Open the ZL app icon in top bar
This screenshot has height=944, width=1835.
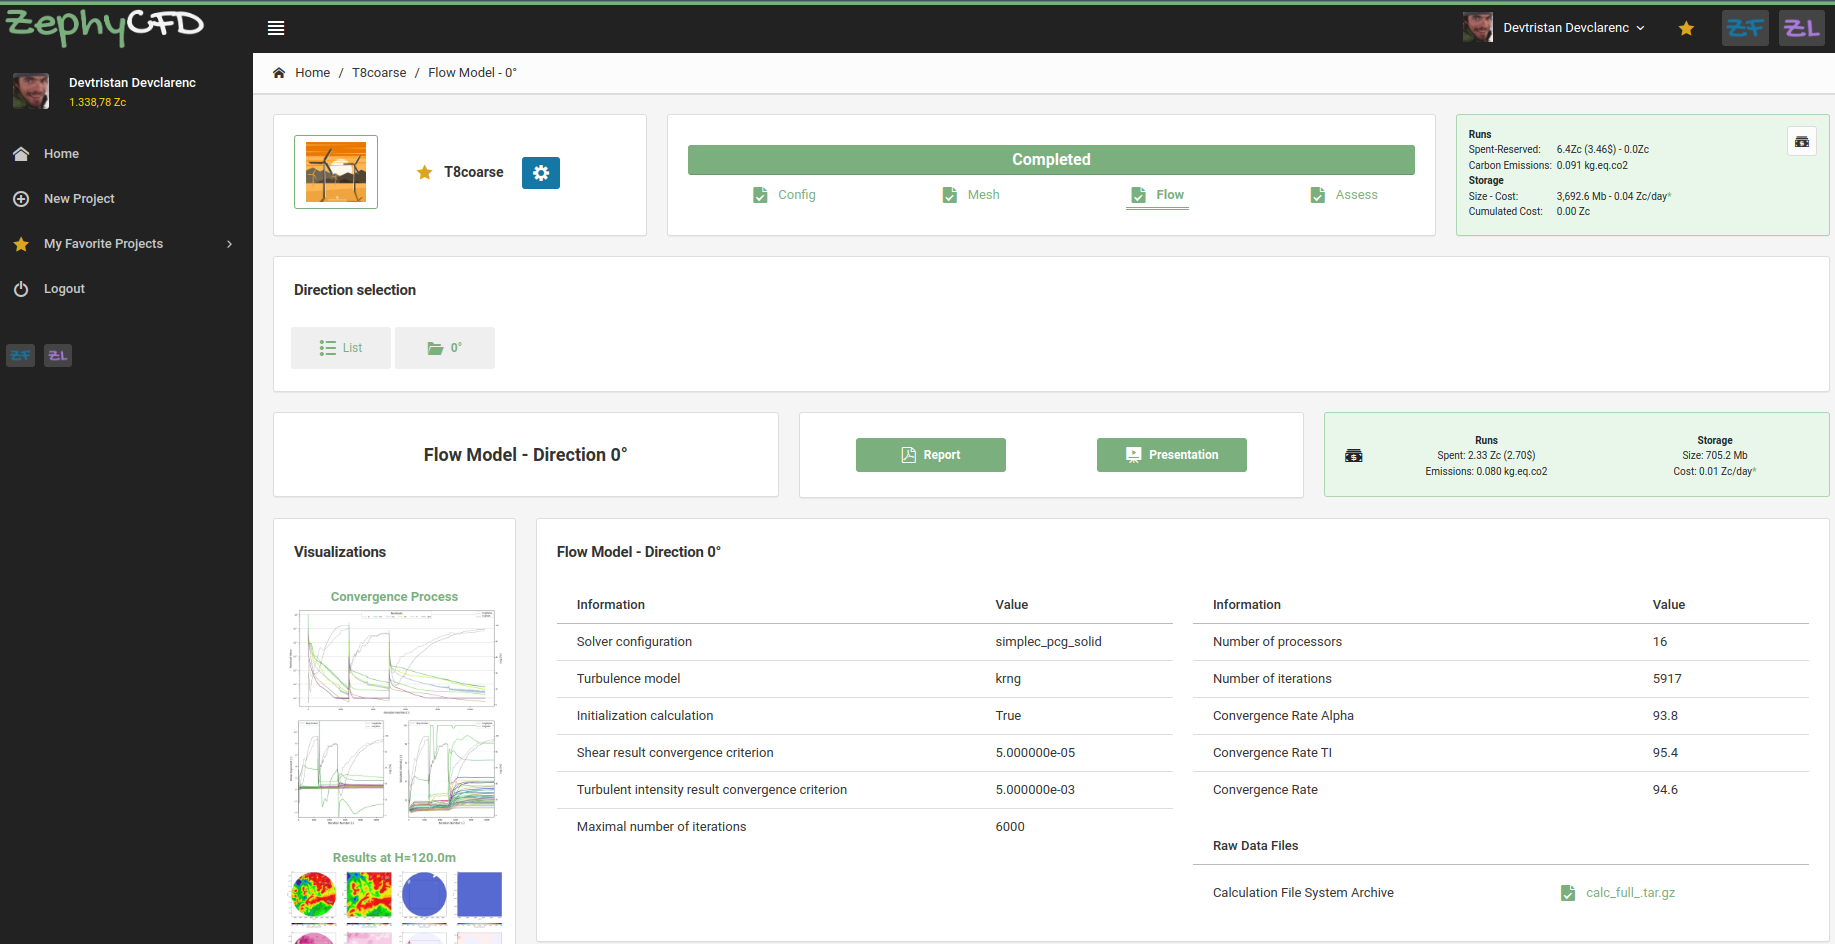point(1802,28)
